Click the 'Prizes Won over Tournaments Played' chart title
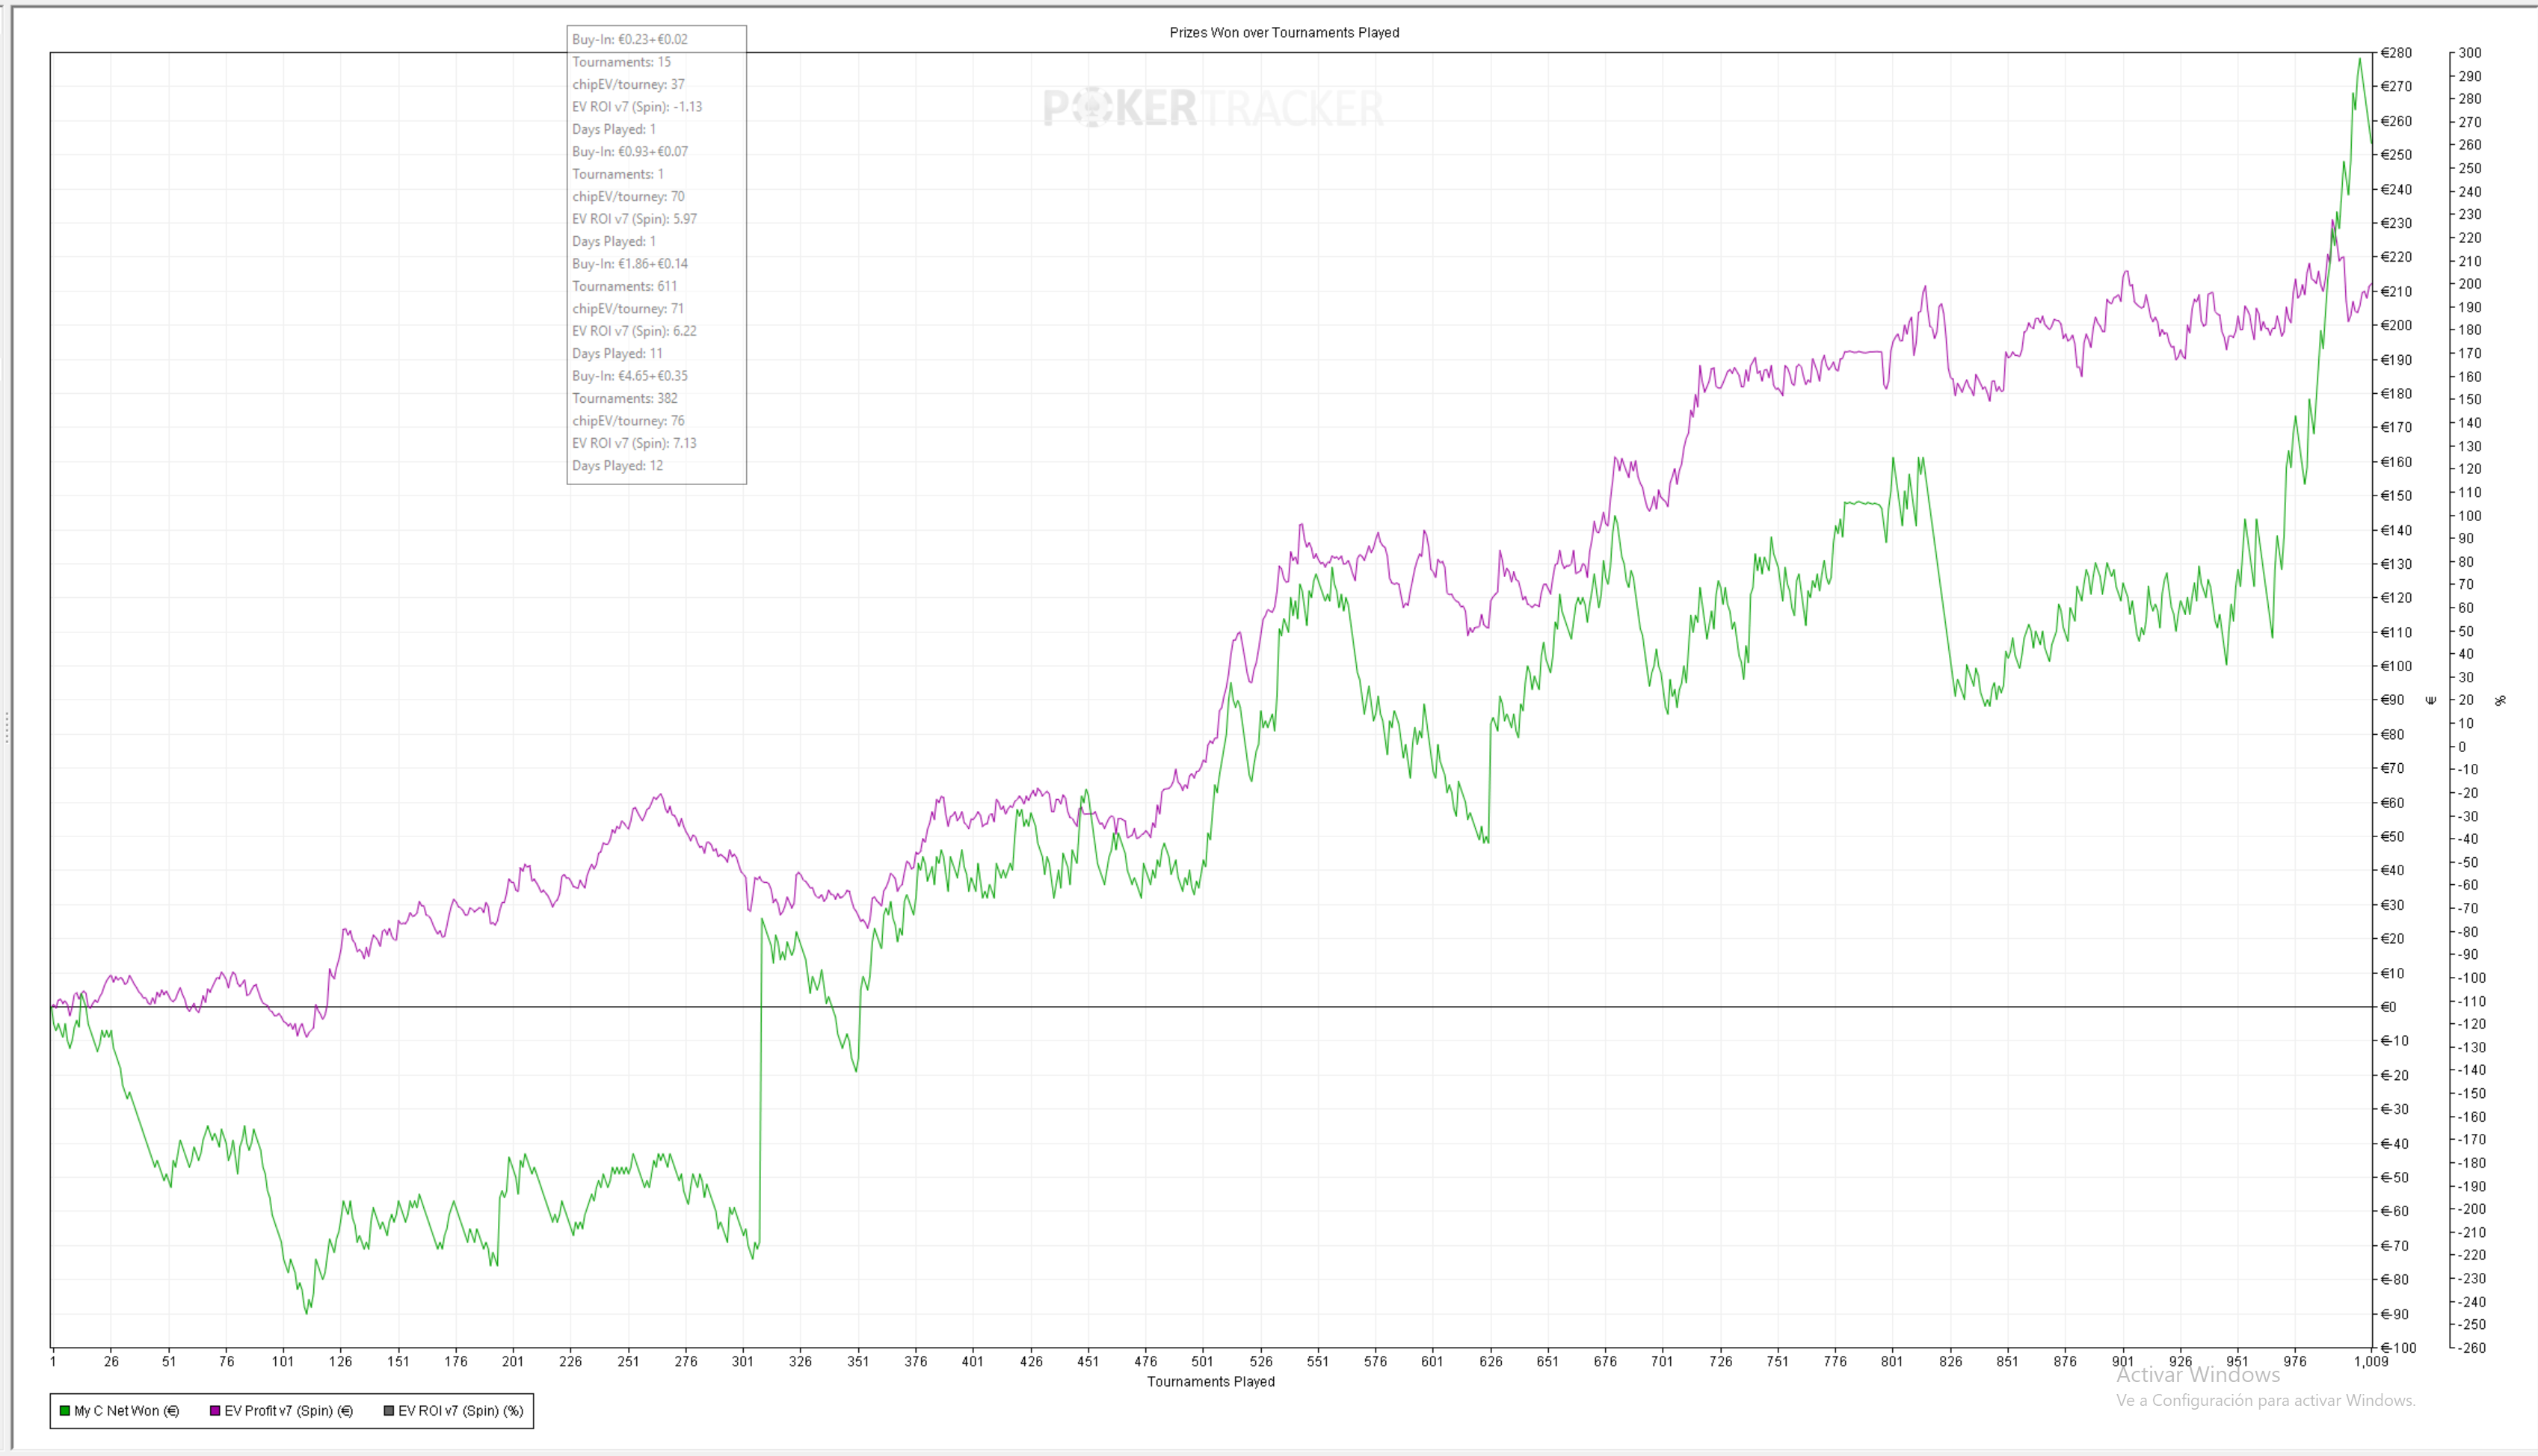Screen dimensions: 2538x1456 [x=1284, y=33]
